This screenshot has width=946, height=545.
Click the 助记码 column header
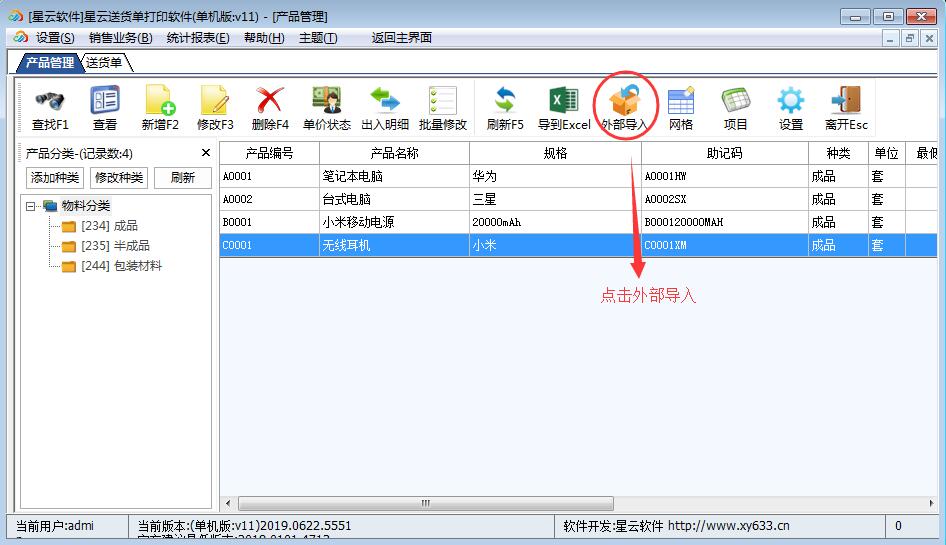725,153
